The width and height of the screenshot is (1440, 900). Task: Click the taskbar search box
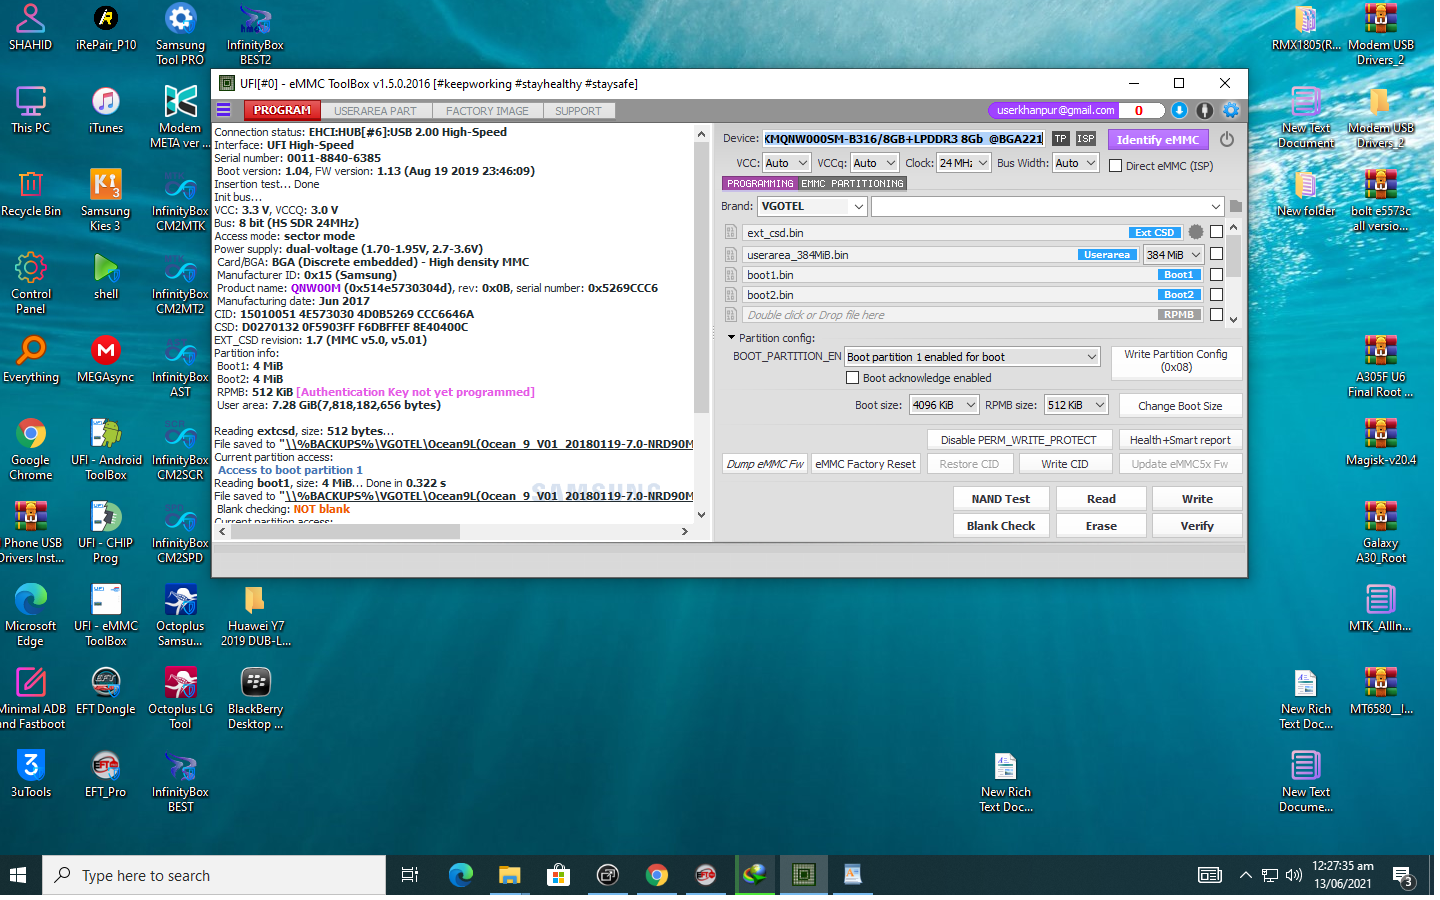click(x=214, y=876)
